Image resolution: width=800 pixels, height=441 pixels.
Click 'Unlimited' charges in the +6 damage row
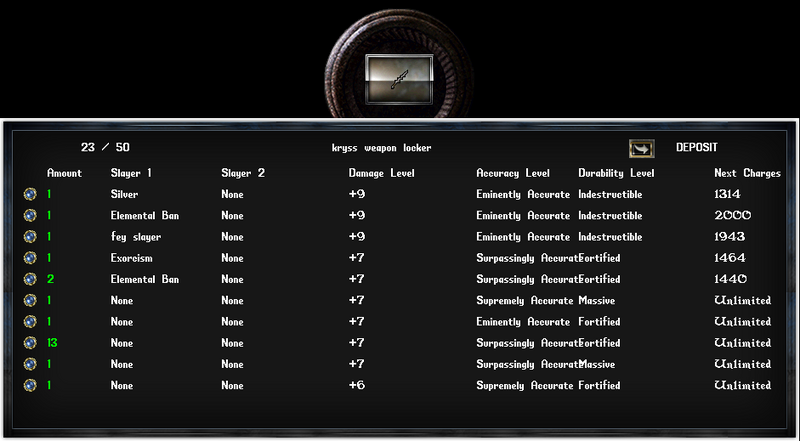tap(743, 385)
